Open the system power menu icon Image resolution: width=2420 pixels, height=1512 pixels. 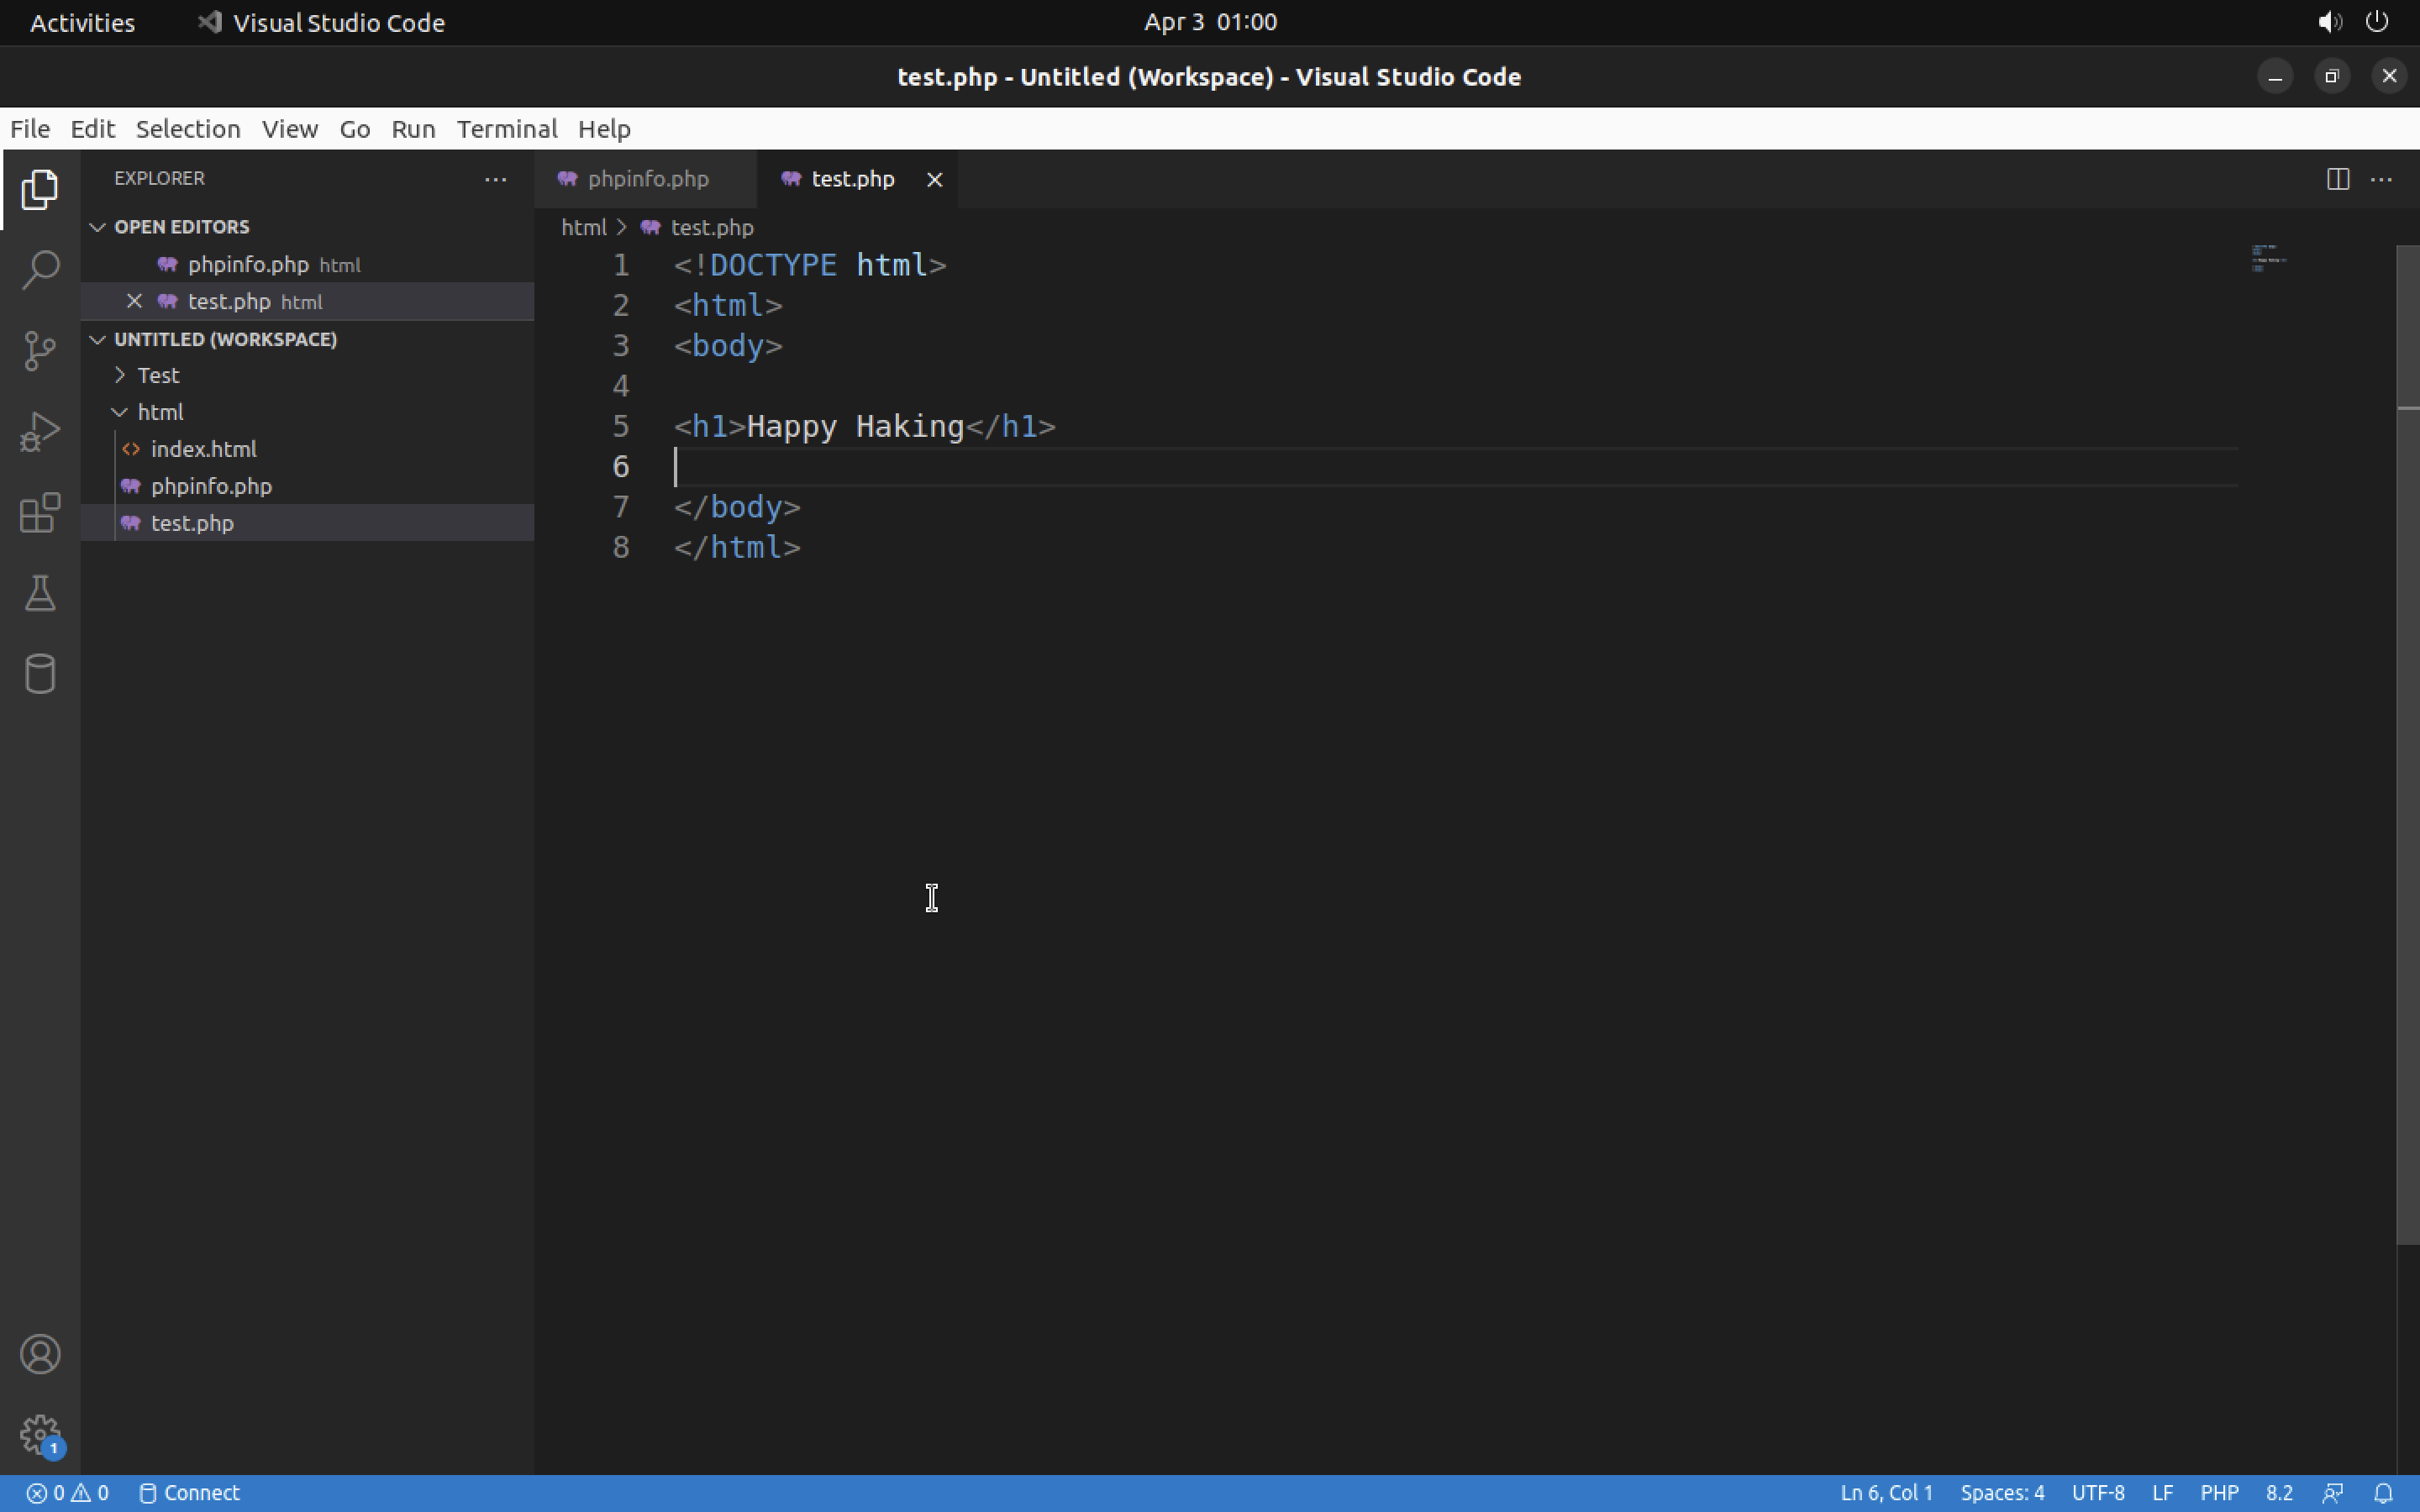coord(2377,22)
